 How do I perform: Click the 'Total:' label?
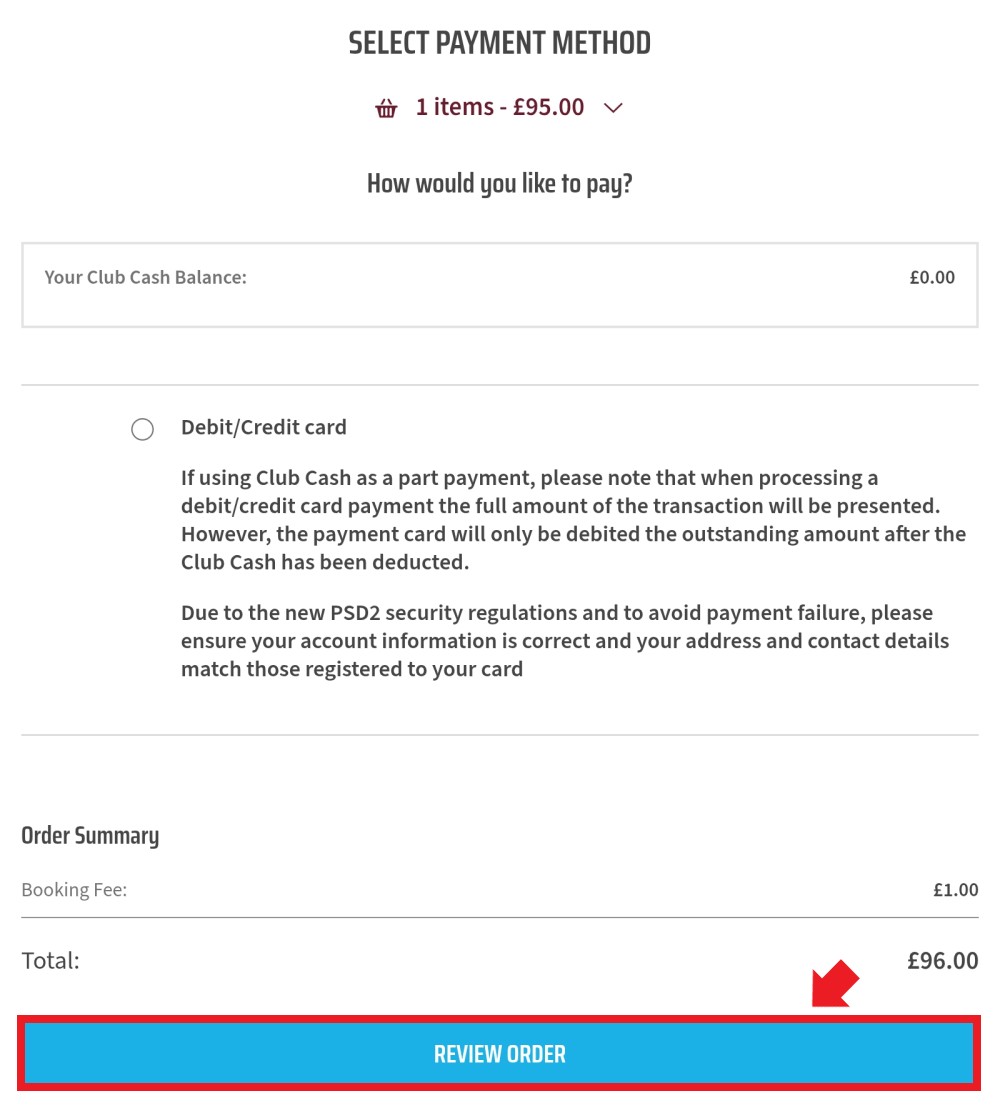click(x=50, y=960)
